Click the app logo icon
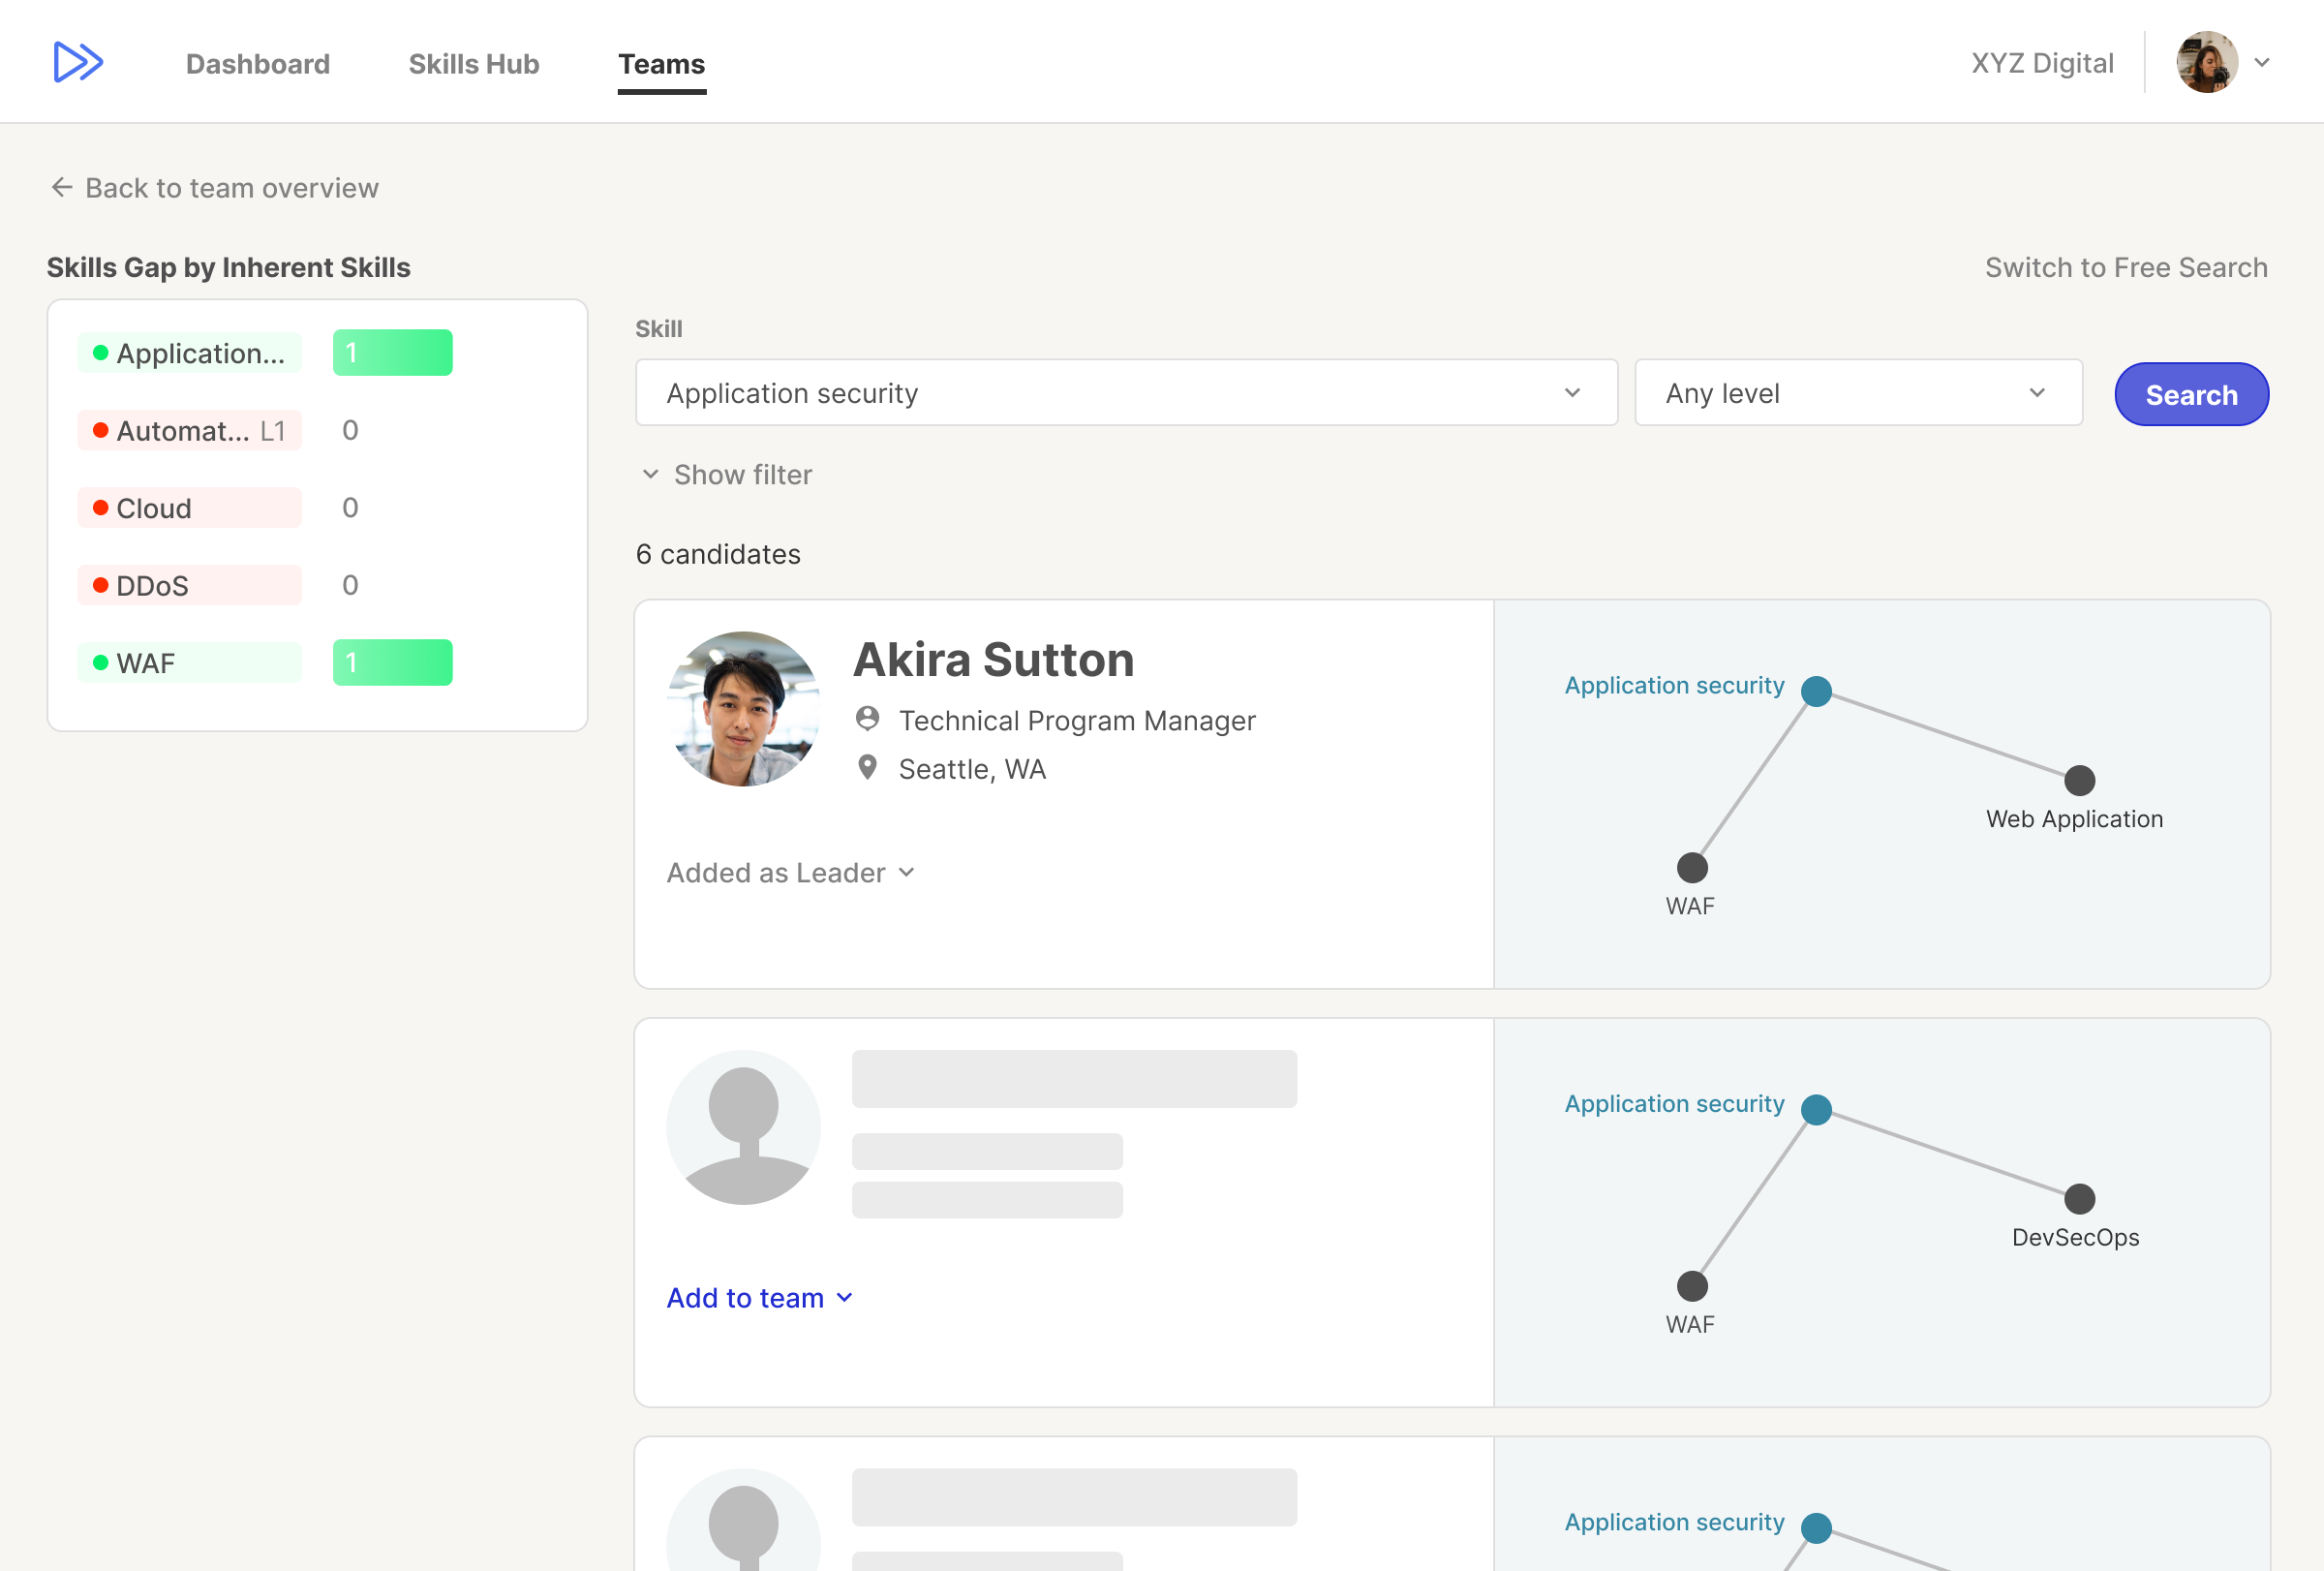Image resolution: width=2324 pixels, height=1571 pixels. (78, 62)
